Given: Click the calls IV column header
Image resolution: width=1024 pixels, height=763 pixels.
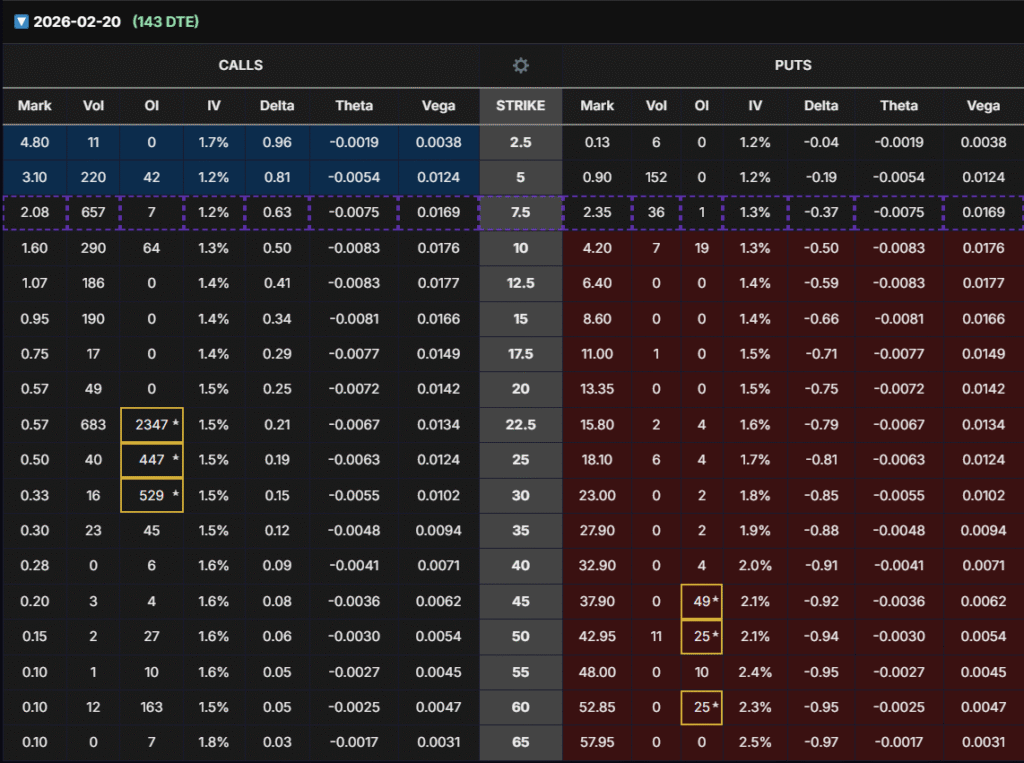Looking at the screenshot, I should (213, 106).
